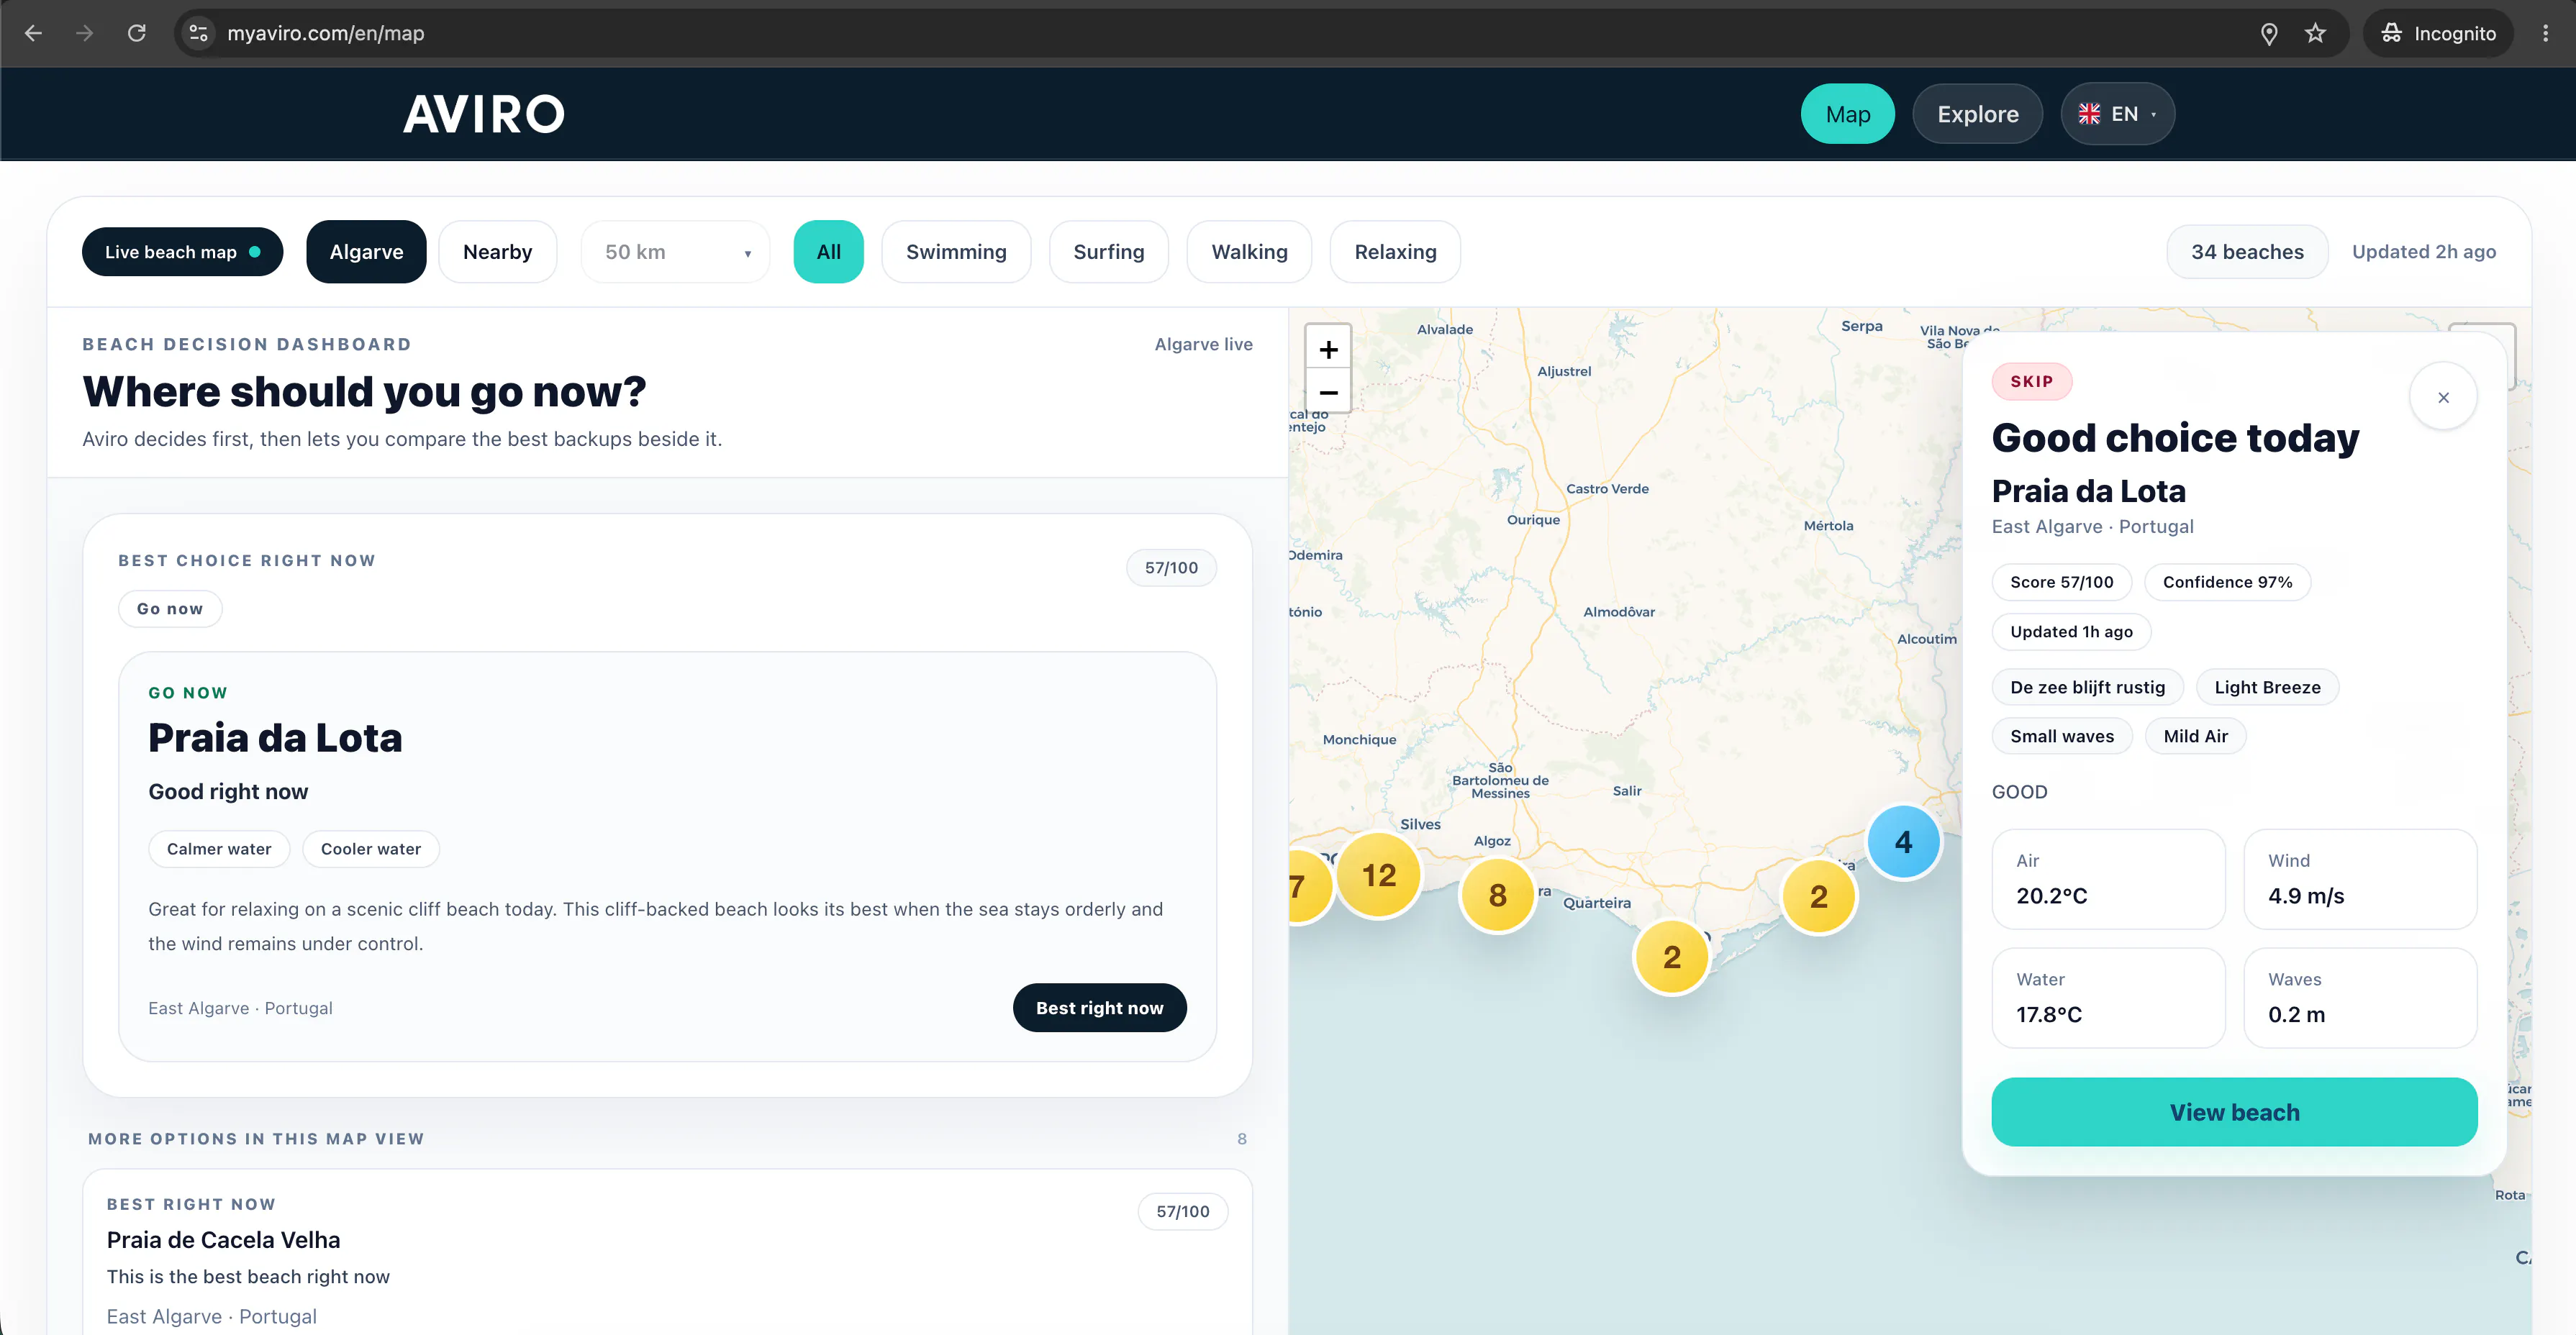Open the blue 4-beach cluster

[x=1903, y=842]
